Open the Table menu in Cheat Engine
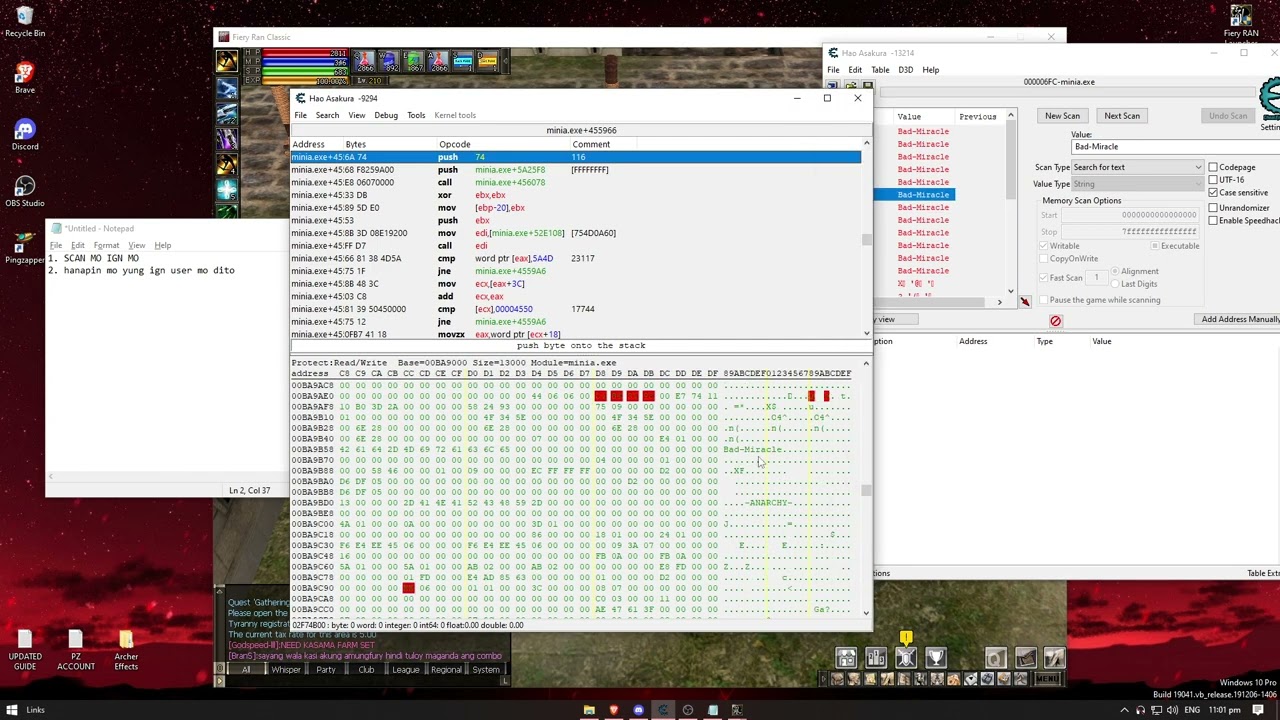This screenshot has height=720, width=1280. (880, 70)
